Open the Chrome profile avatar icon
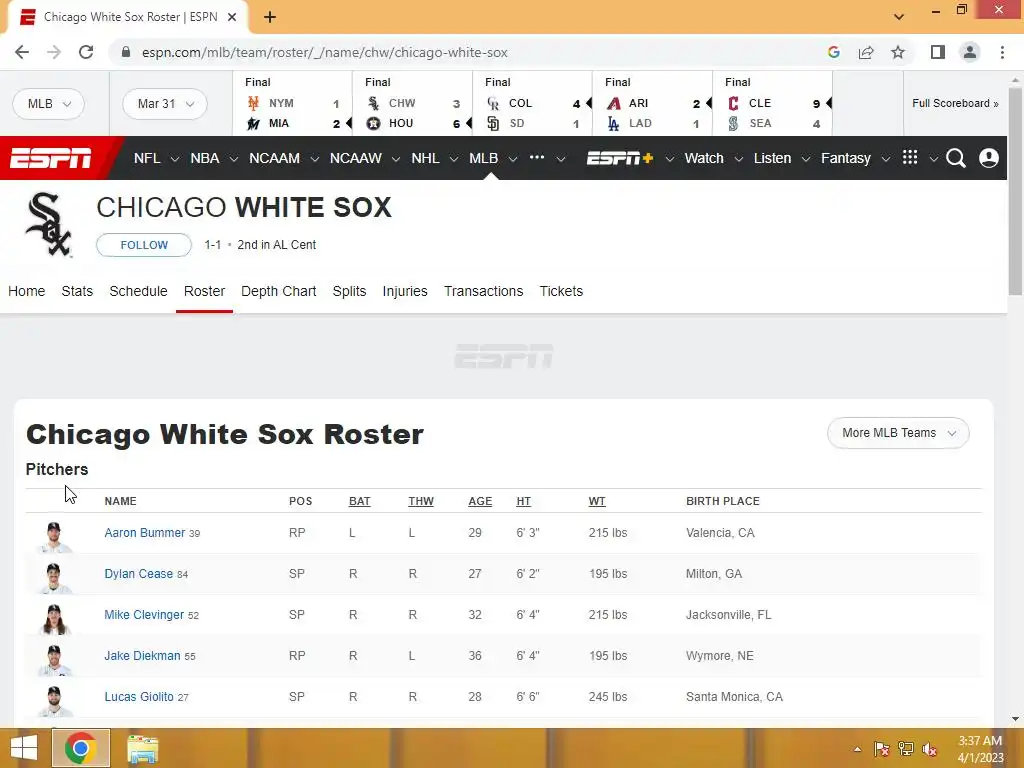Image resolution: width=1024 pixels, height=768 pixels. click(970, 52)
